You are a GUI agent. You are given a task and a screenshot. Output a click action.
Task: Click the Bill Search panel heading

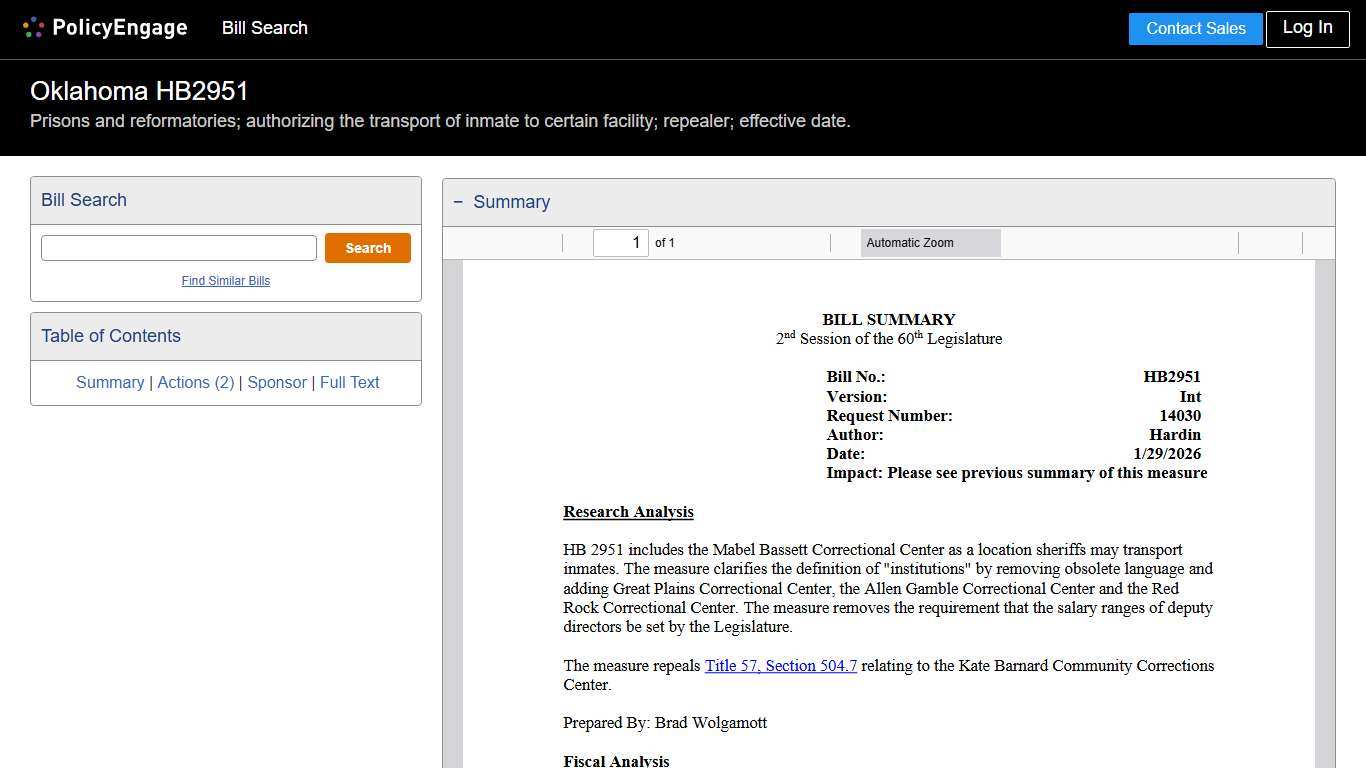[x=84, y=200]
